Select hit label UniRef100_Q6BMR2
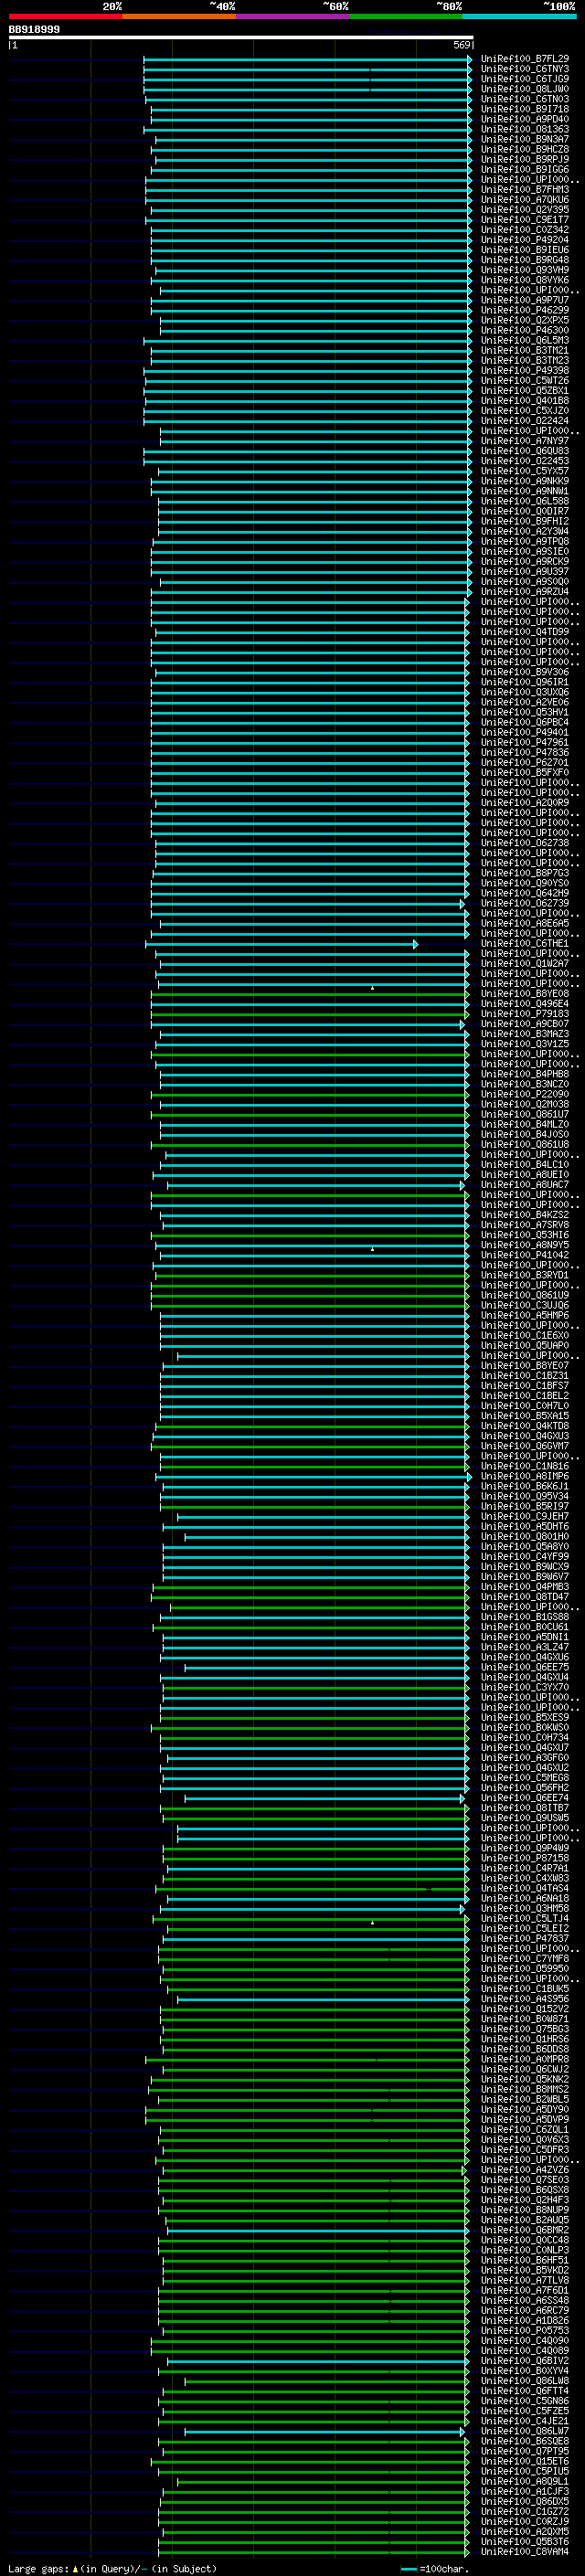Screen dimensions: 585x2576 pyautogui.click(x=525, y=2229)
